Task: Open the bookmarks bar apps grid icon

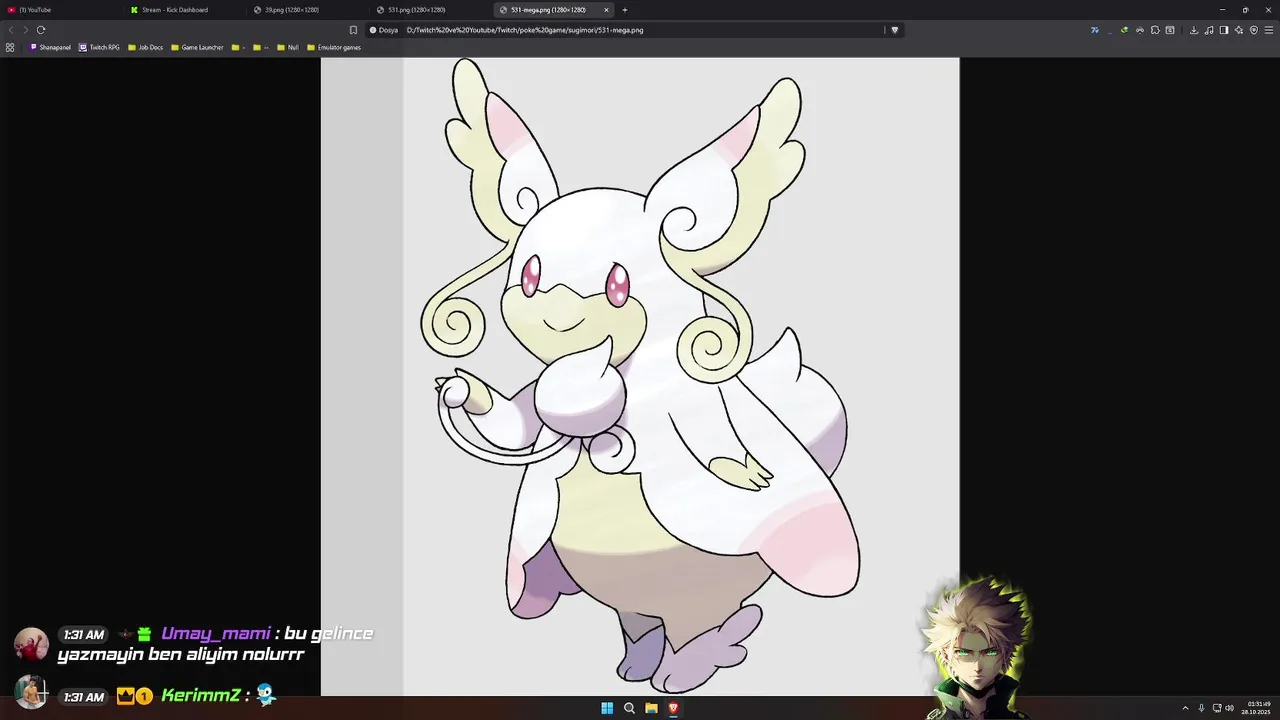Action: tap(10, 47)
